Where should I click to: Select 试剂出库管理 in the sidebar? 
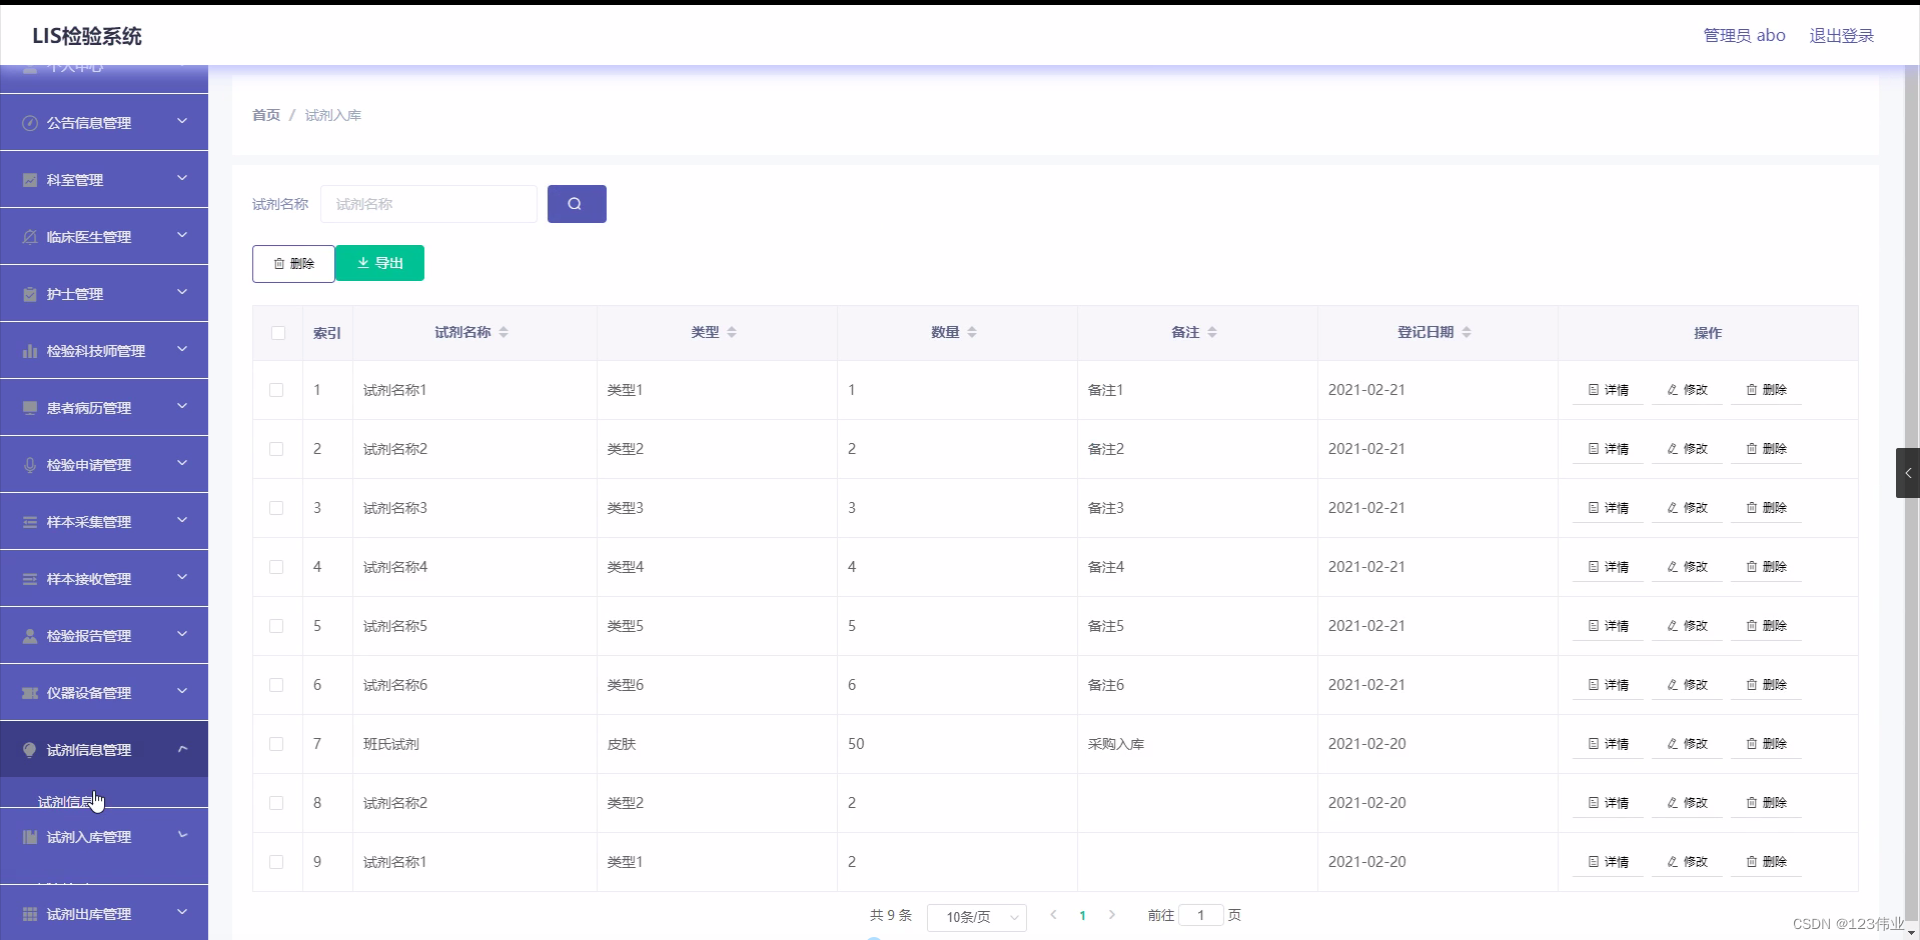[x=88, y=913]
